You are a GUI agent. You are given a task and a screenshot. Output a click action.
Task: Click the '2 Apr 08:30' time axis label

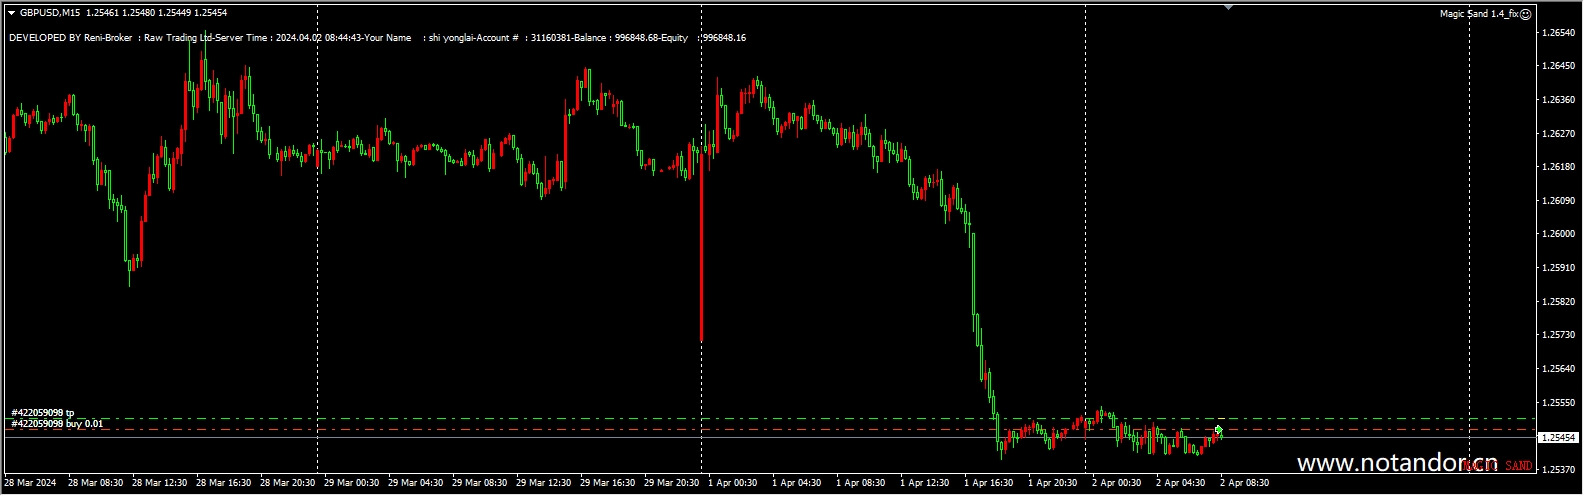coord(1244,483)
